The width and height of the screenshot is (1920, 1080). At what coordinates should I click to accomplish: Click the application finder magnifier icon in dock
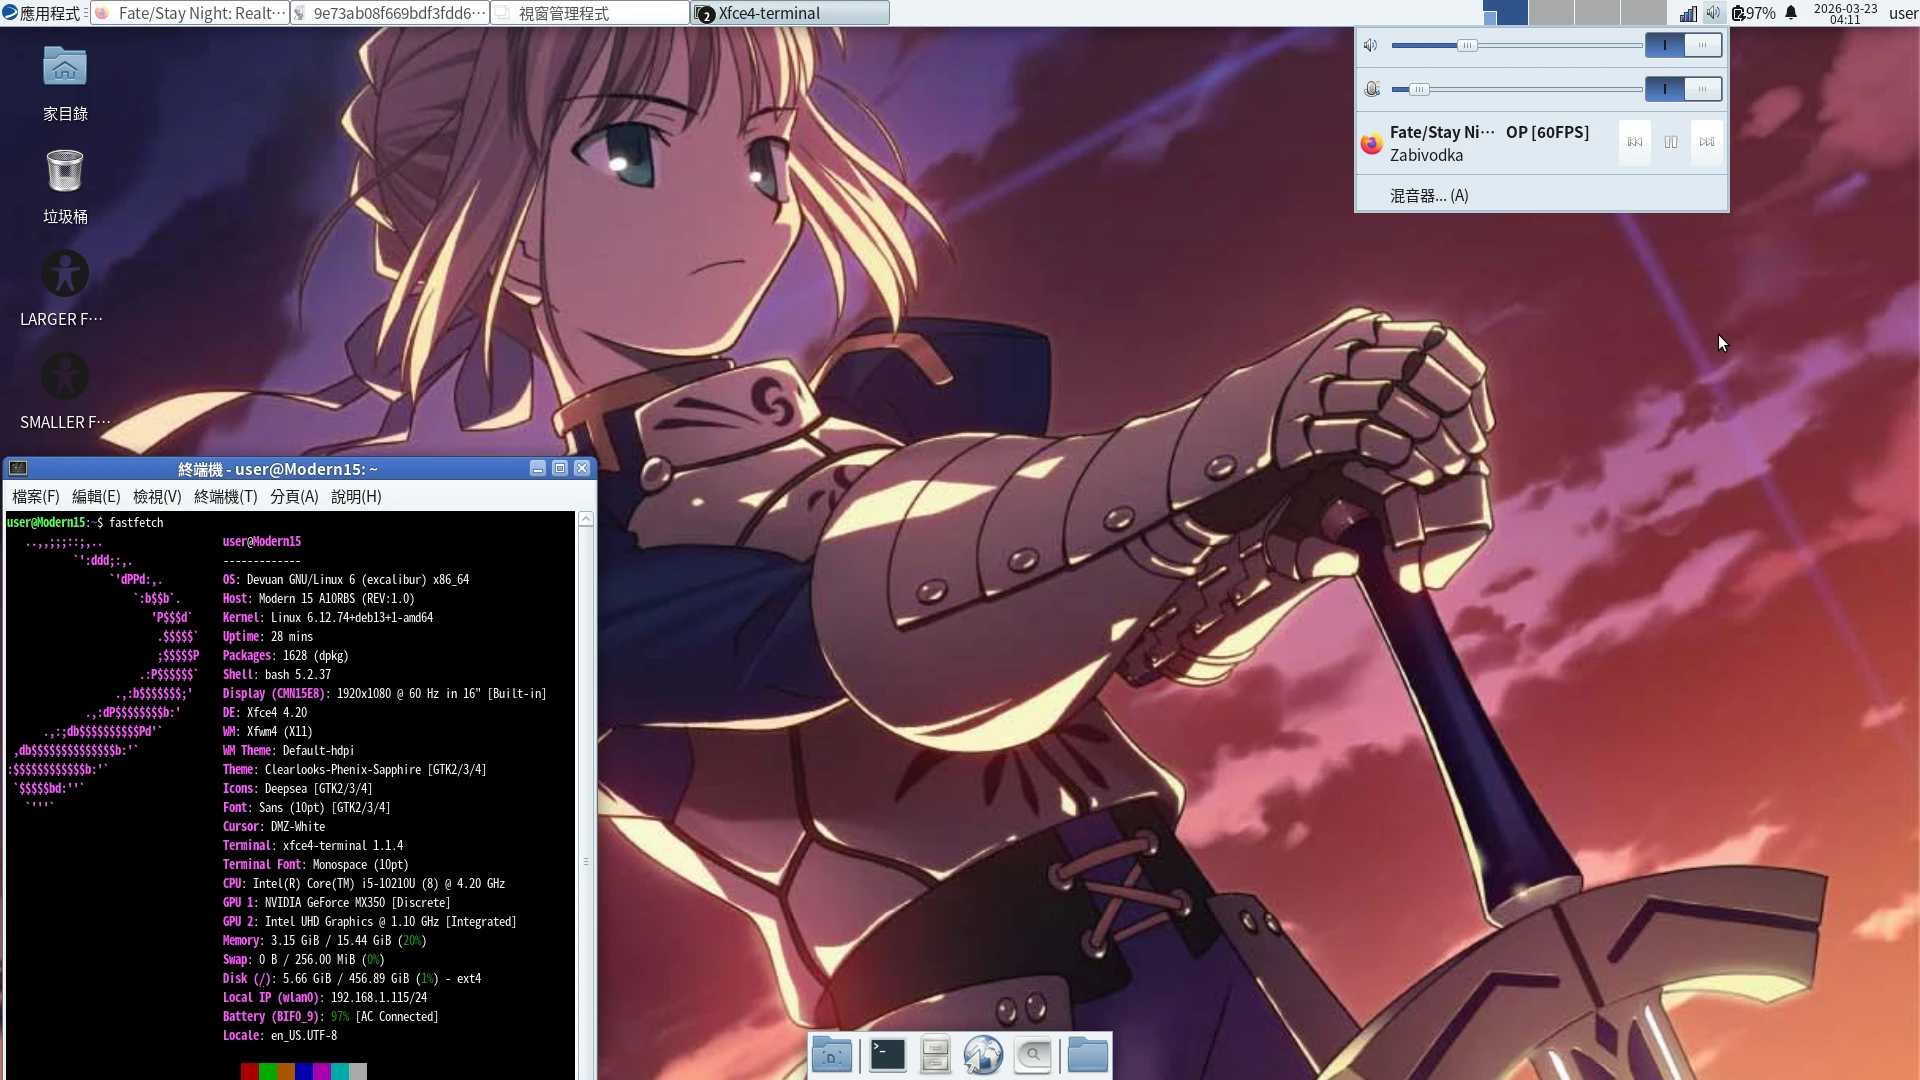(1033, 1055)
